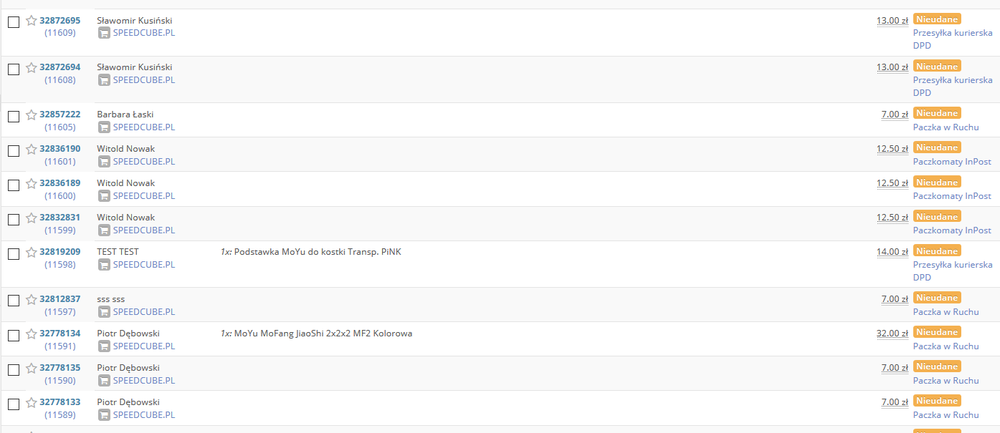Click Nieudane badge on order 32778134
The height and width of the screenshot is (433, 1000).
(x=936, y=333)
